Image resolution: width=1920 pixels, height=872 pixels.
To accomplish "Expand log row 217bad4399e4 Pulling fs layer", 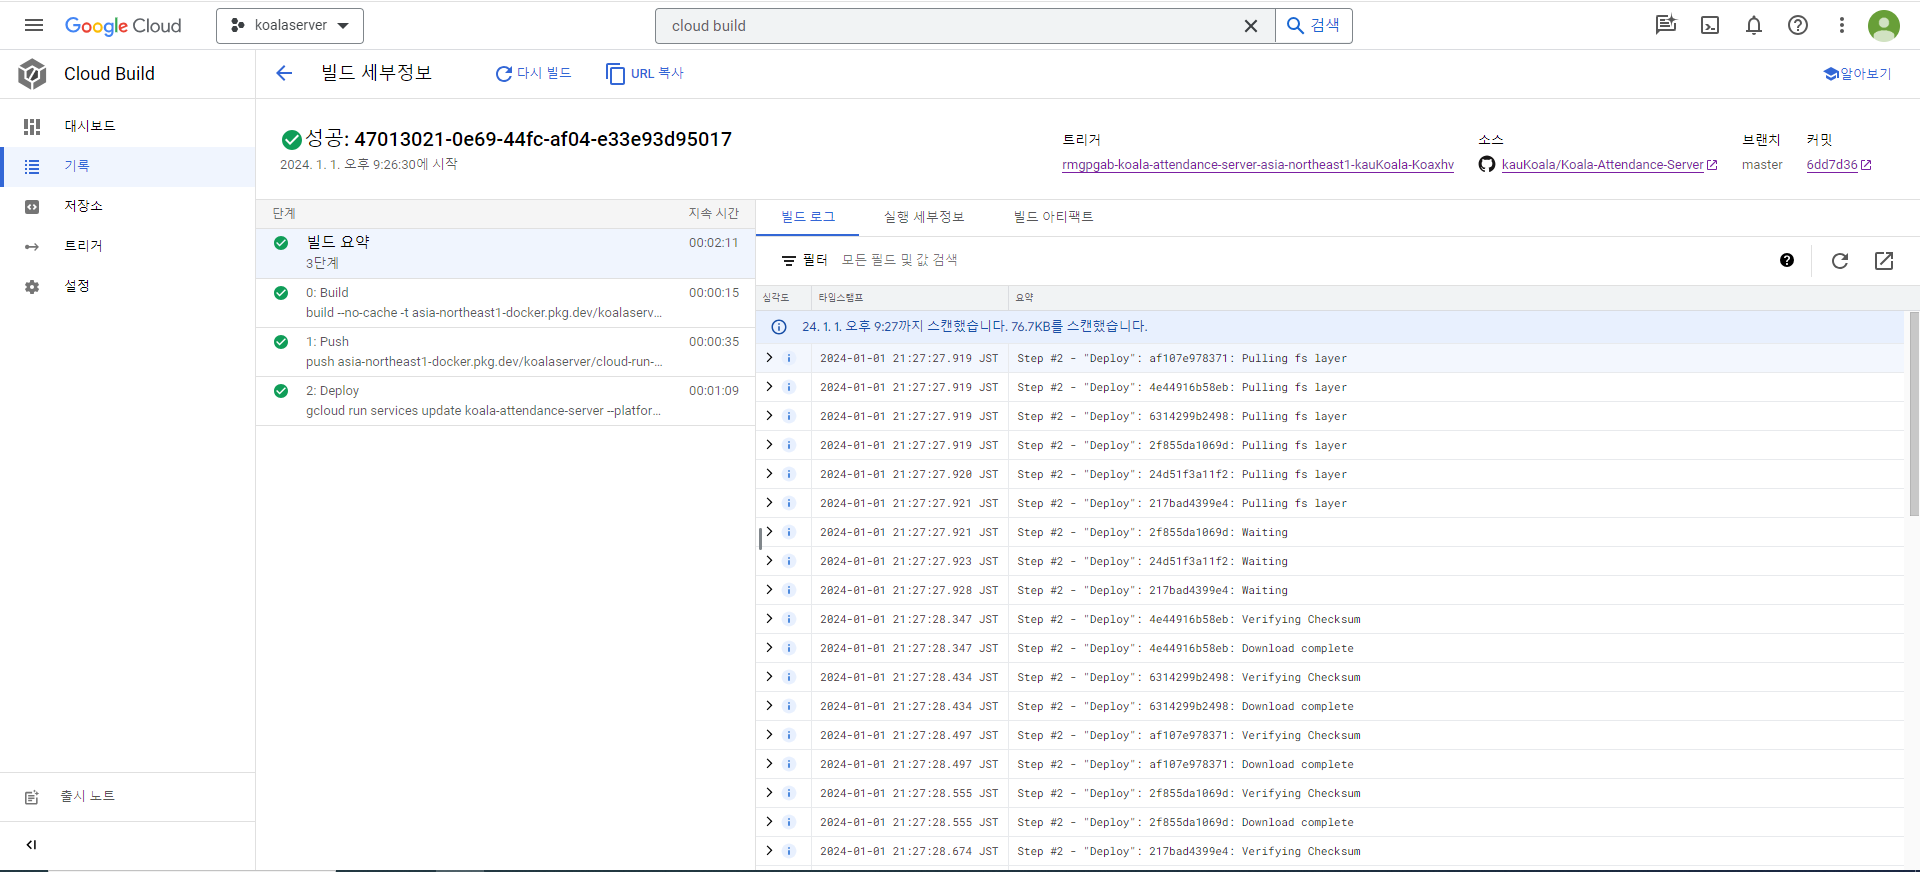I will (769, 503).
